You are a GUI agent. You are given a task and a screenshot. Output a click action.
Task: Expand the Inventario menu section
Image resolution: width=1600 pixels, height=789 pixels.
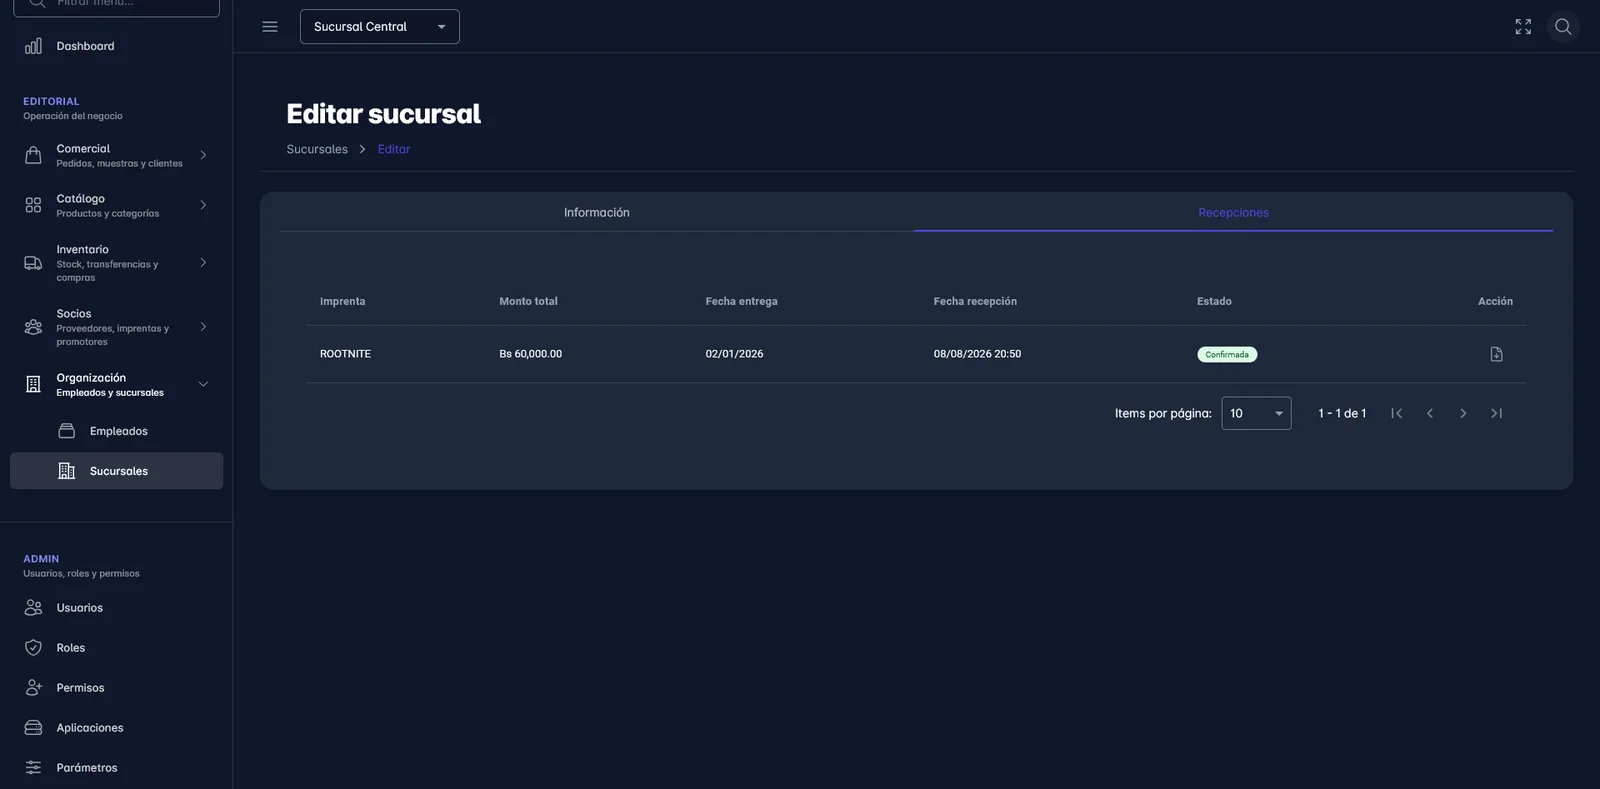116,263
